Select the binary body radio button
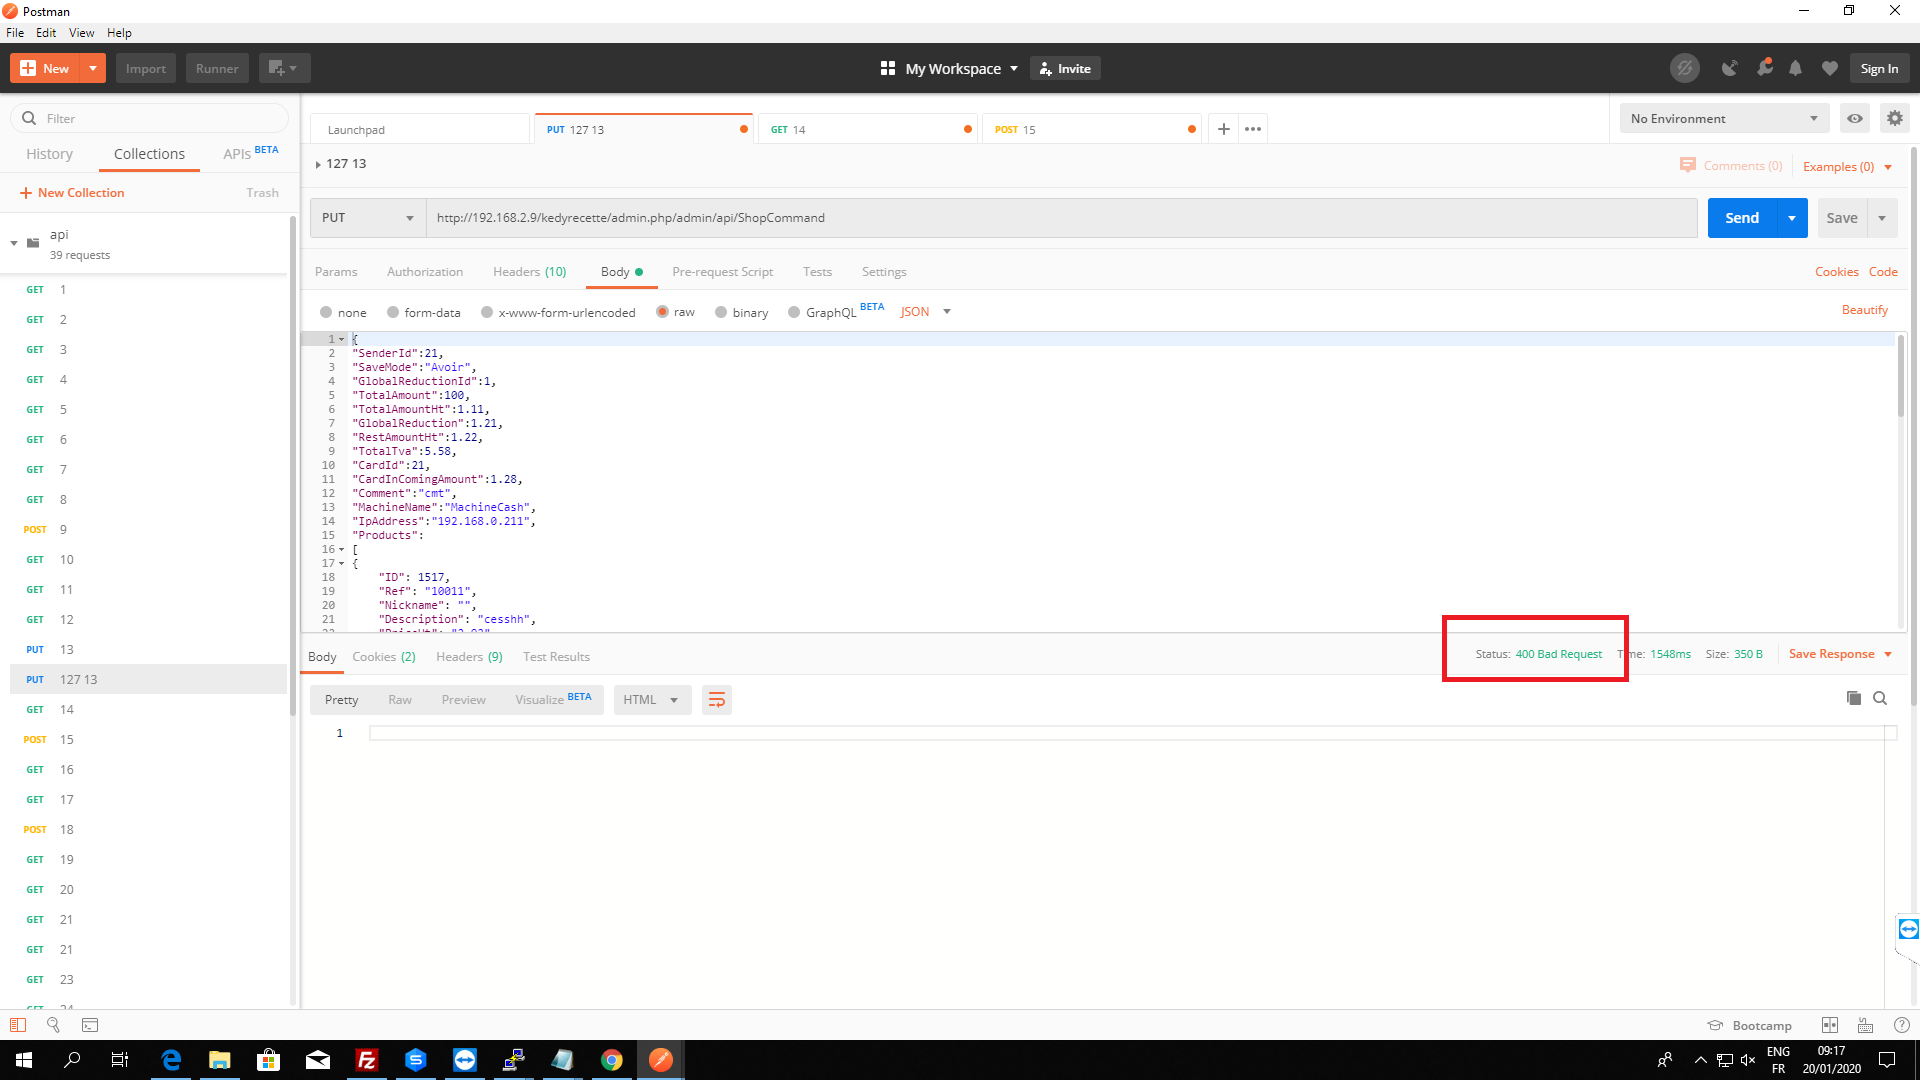This screenshot has height=1084, width=1926. [x=723, y=313]
